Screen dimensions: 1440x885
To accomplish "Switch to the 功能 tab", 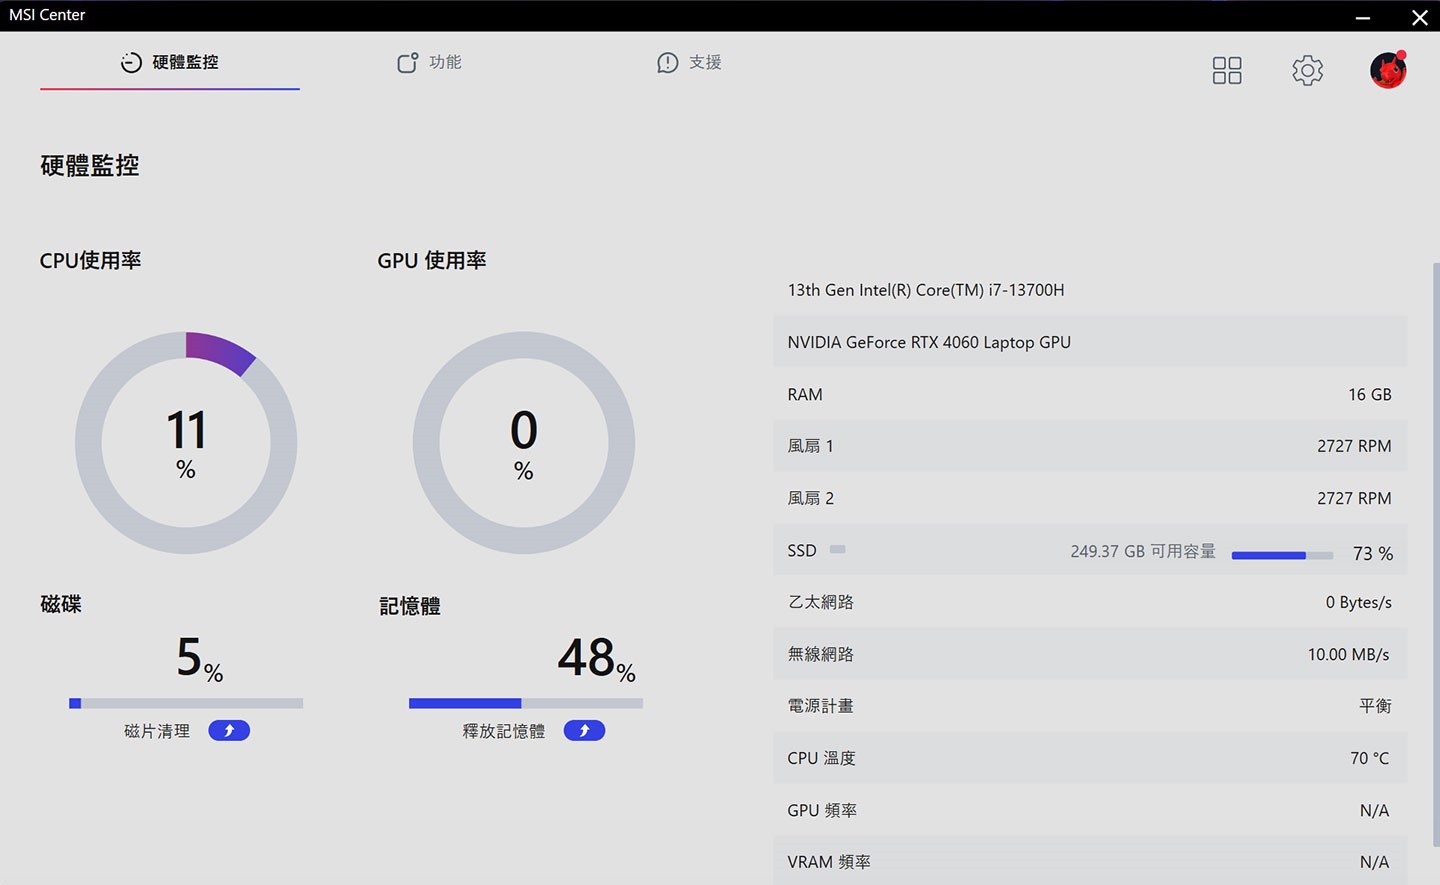I will tap(445, 63).
